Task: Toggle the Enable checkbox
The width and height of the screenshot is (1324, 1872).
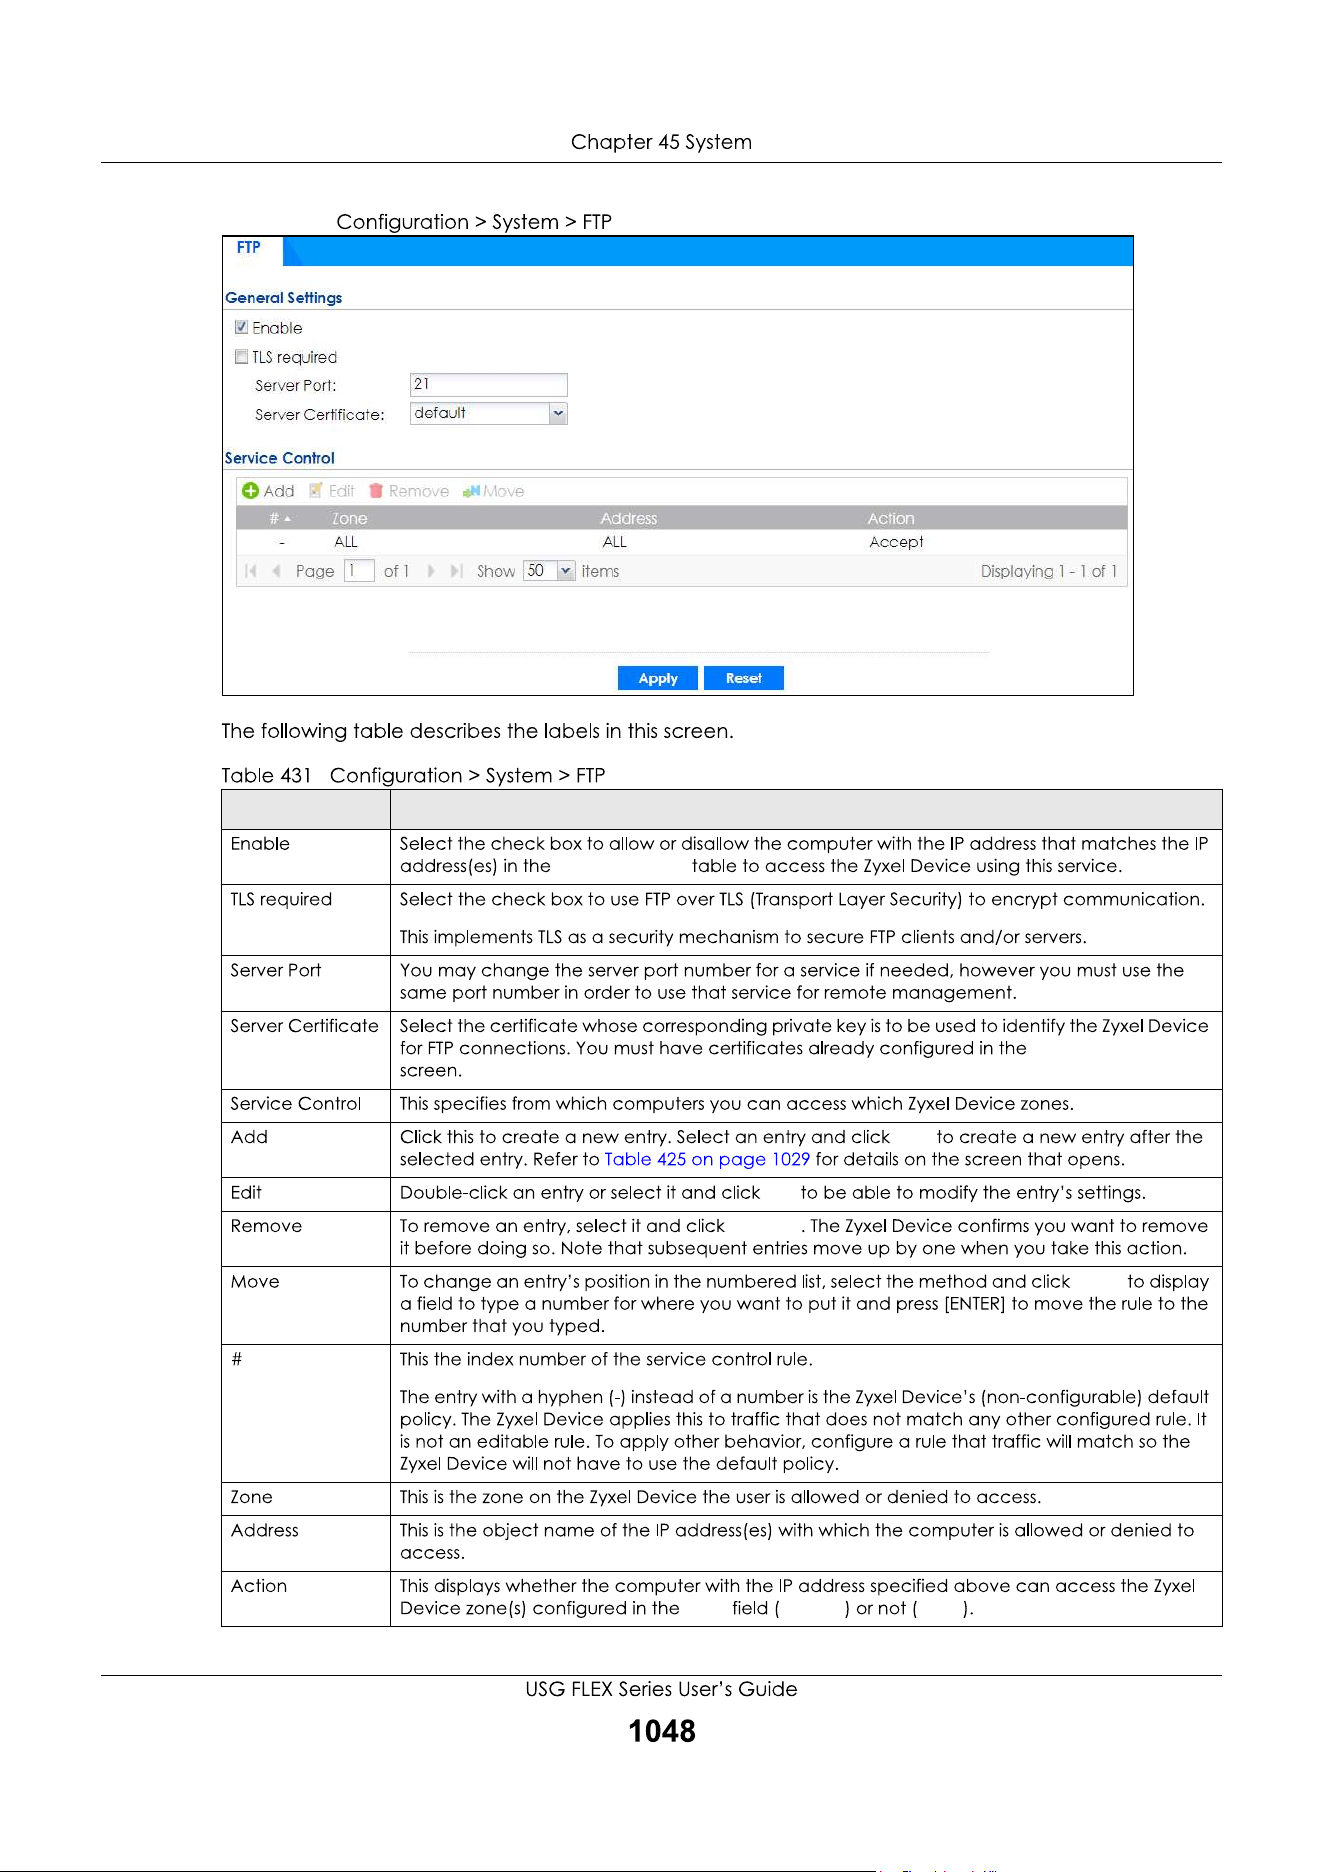Action: pyautogui.click(x=241, y=327)
